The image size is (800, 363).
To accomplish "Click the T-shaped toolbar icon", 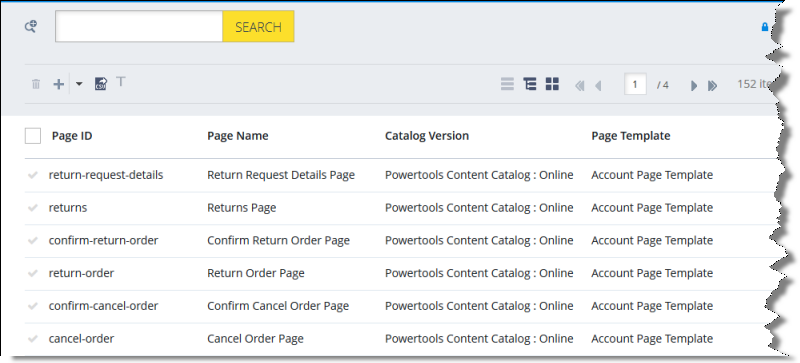I will (120, 82).
